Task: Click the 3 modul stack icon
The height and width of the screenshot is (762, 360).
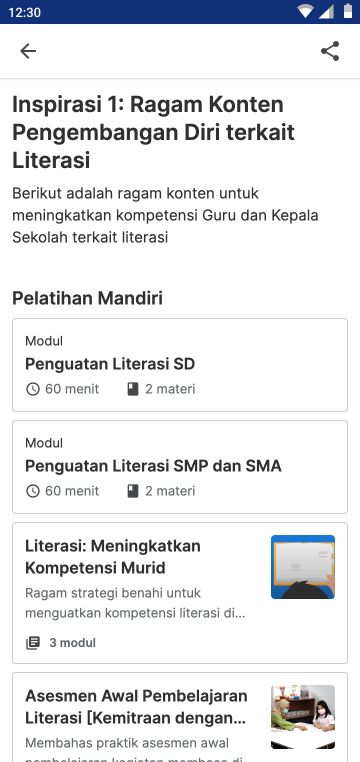Action: (x=33, y=643)
